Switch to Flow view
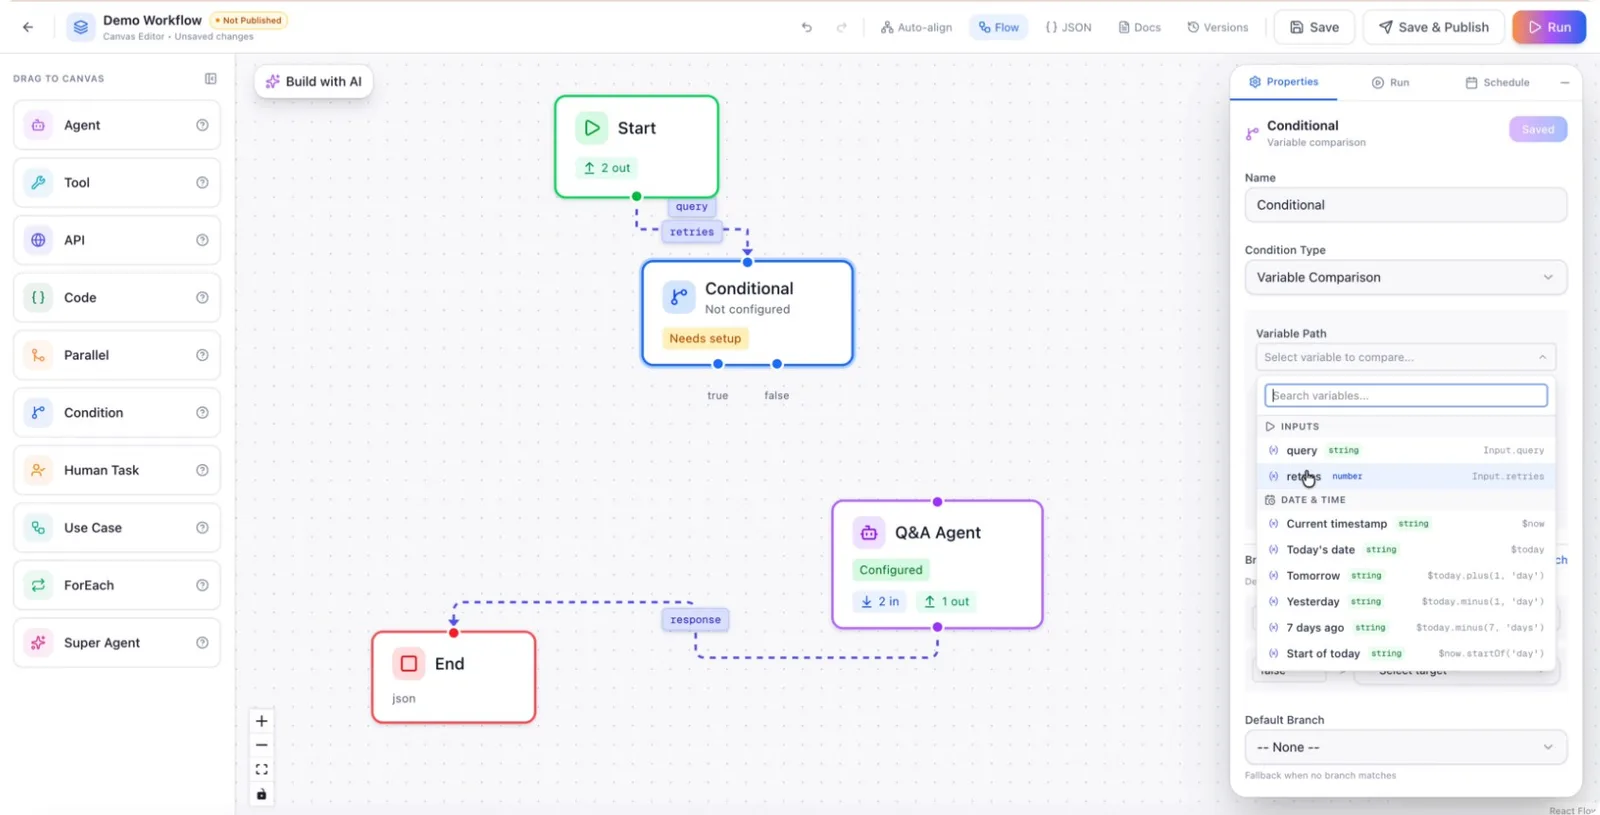This screenshot has height=815, width=1600. point(999,27)
